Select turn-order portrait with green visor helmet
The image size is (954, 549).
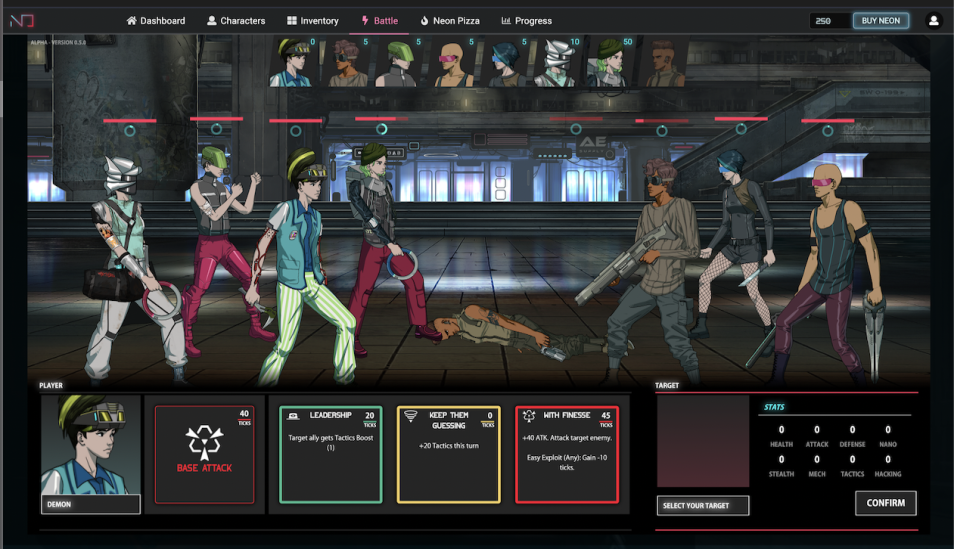[399, 61]
